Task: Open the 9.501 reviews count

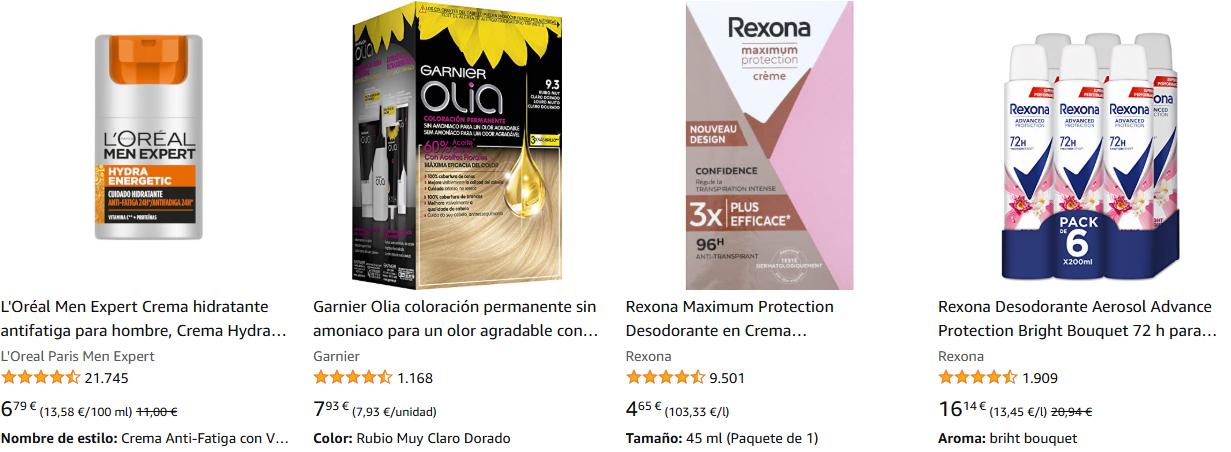Action: pos(727,378)
